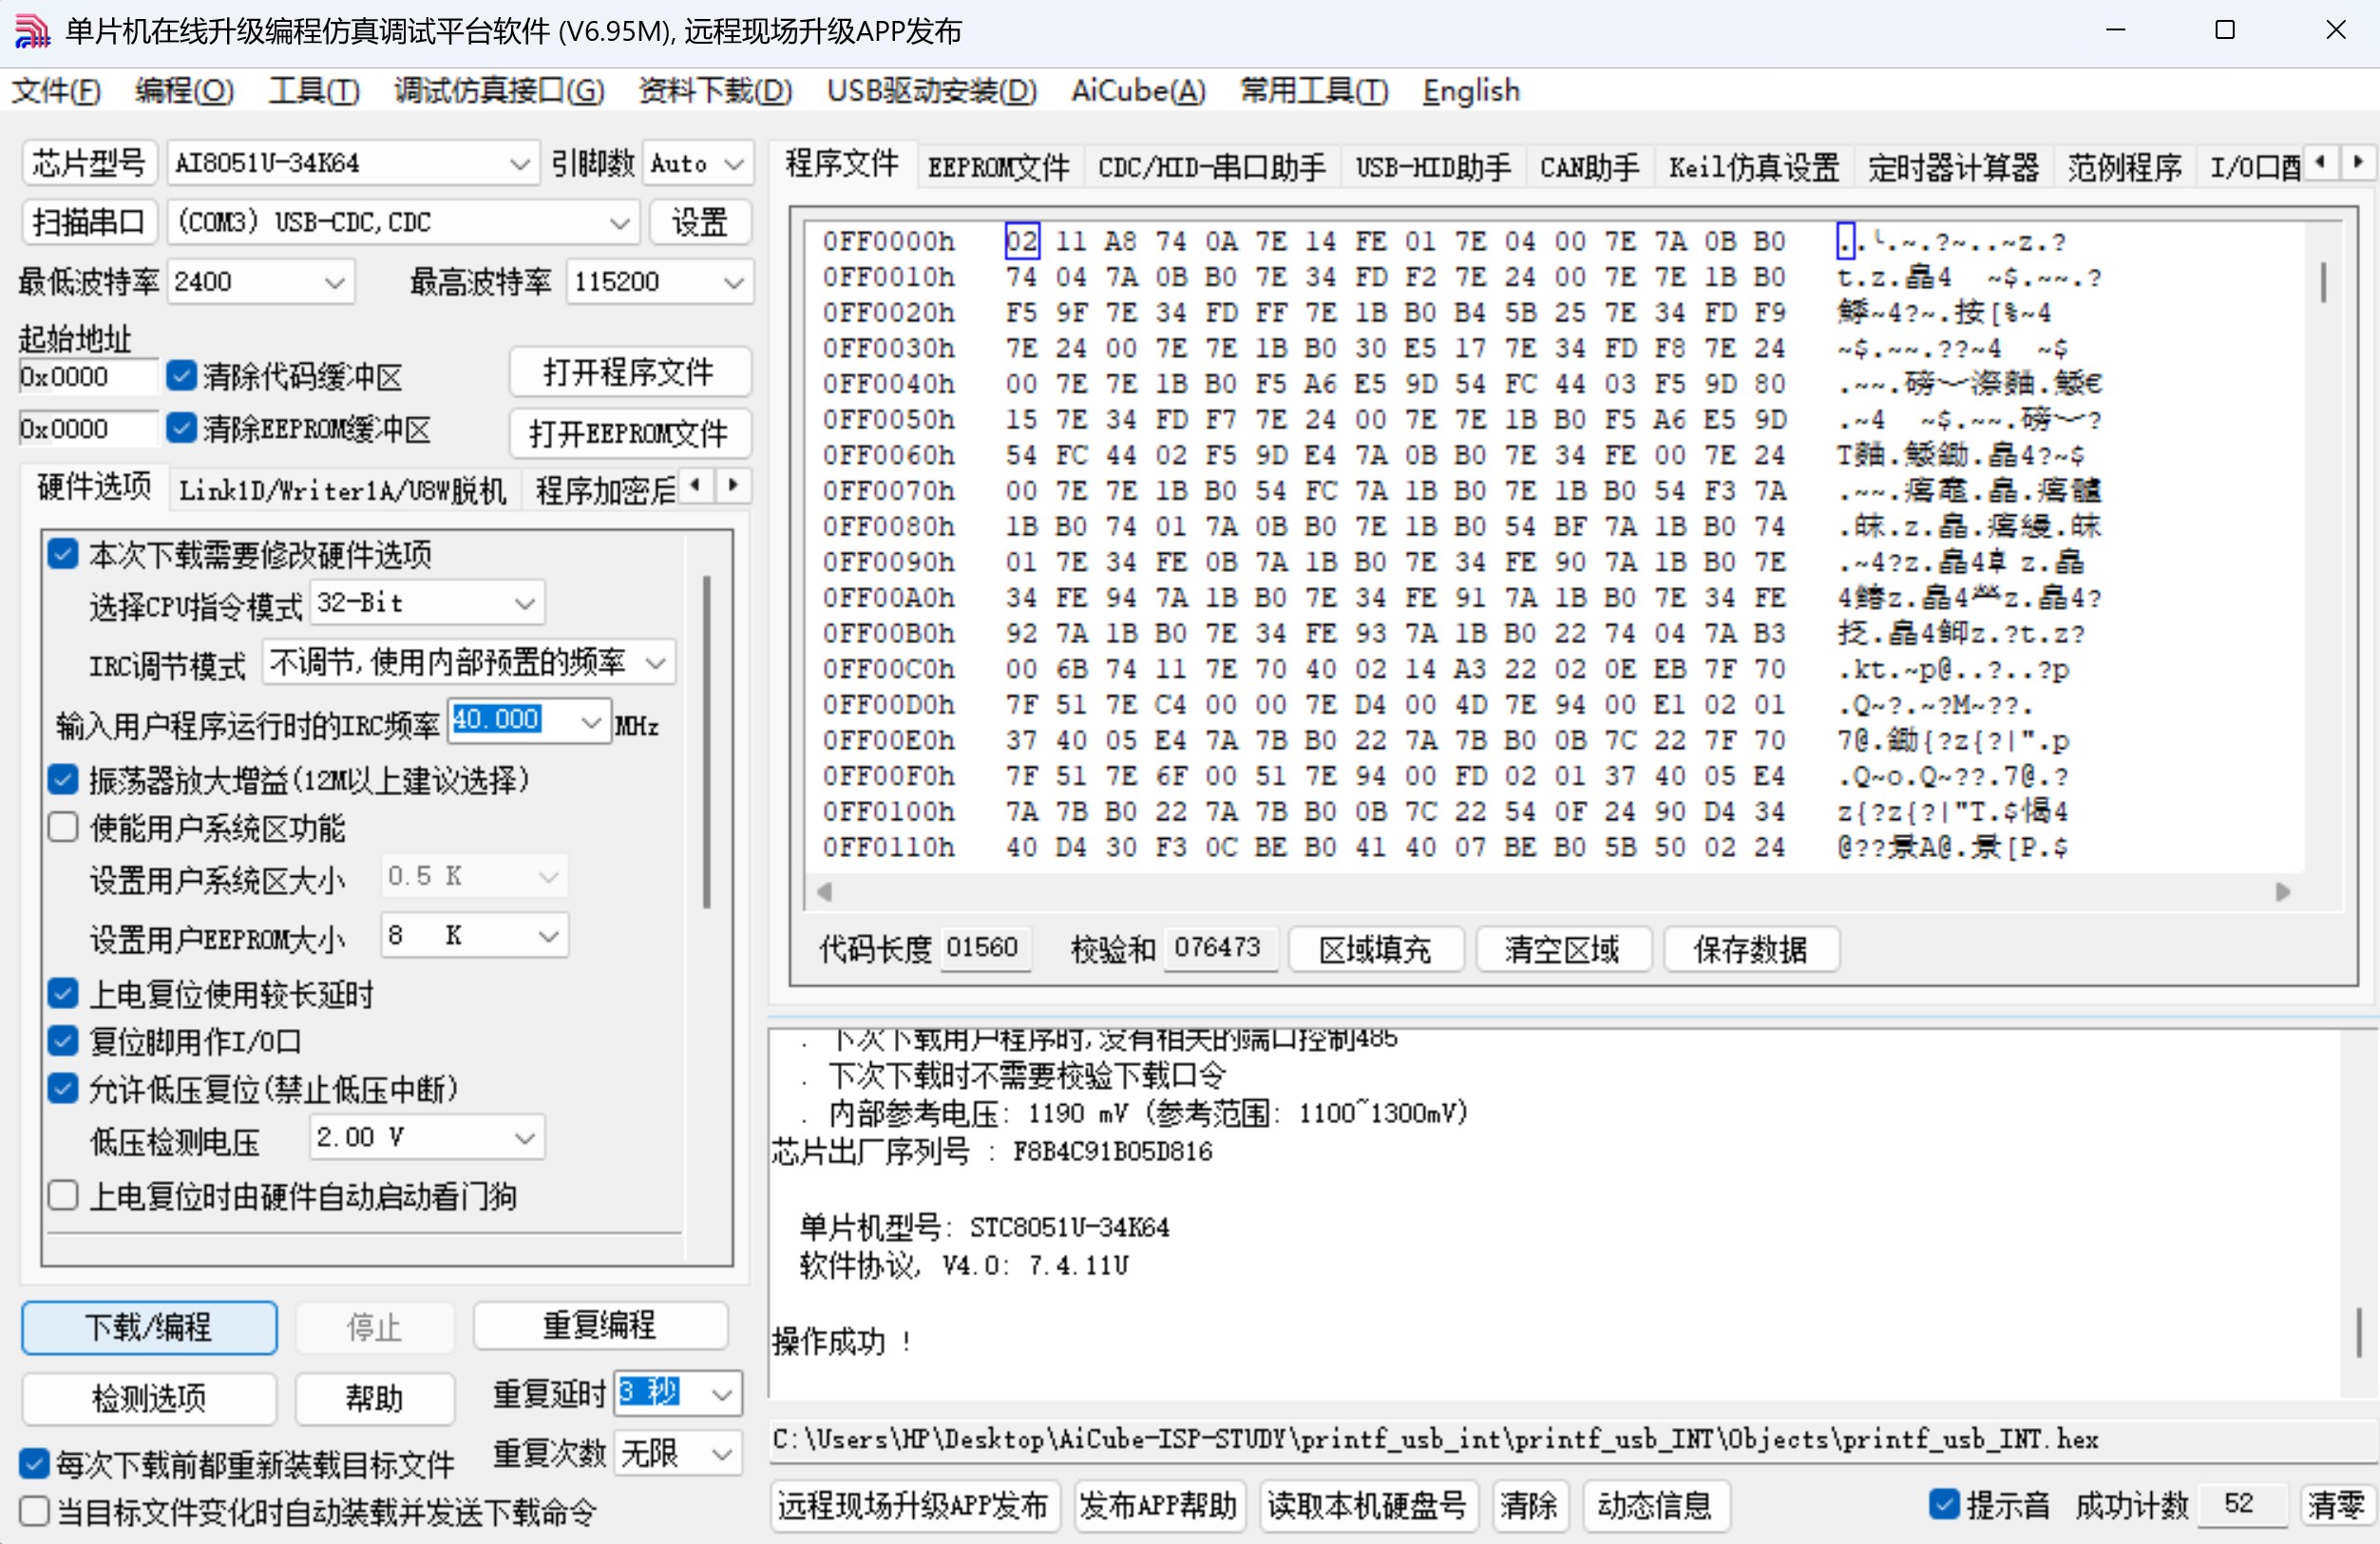Click 保存数据 button

(1750, 949)
